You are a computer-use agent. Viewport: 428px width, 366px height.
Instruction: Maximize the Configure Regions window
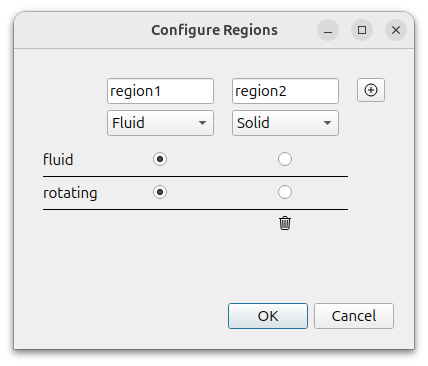tap(362, 30)
